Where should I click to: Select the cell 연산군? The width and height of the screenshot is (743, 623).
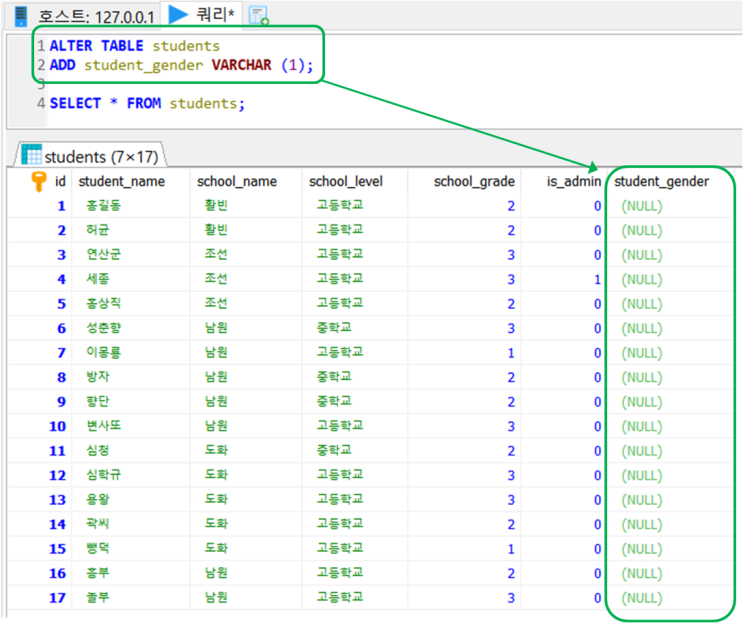(104, 254)
